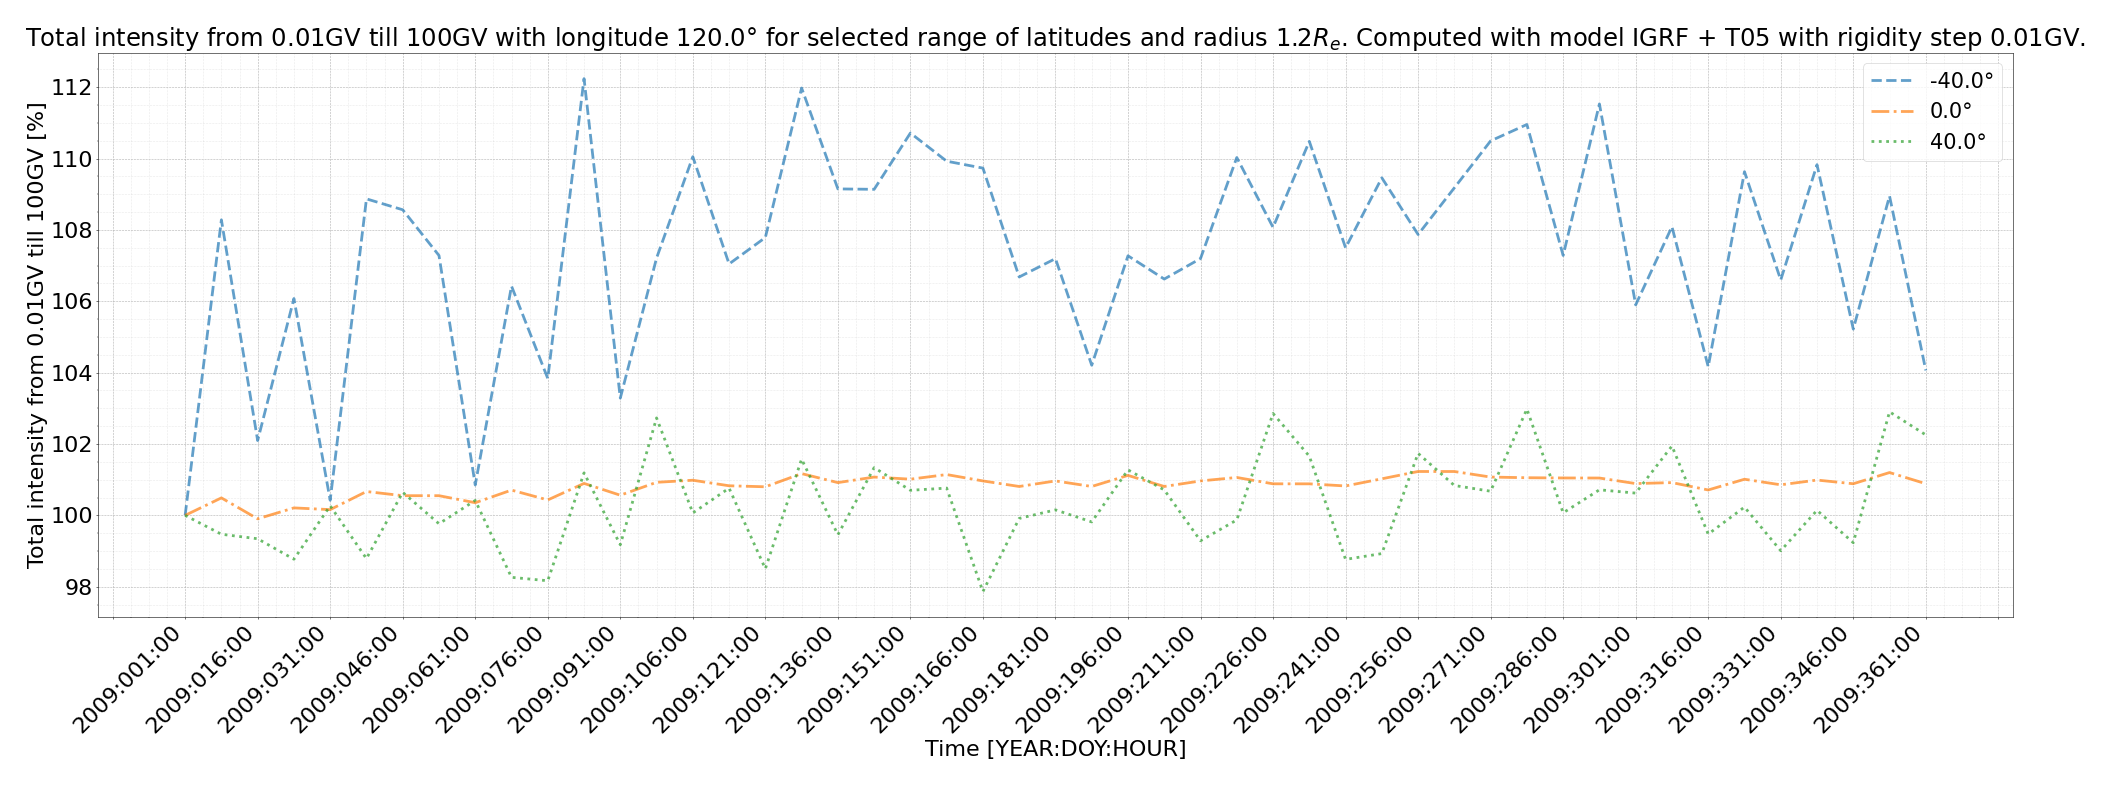Click the y-axis label text
This screenshot has height=785, width=2110.
(36, 335)
